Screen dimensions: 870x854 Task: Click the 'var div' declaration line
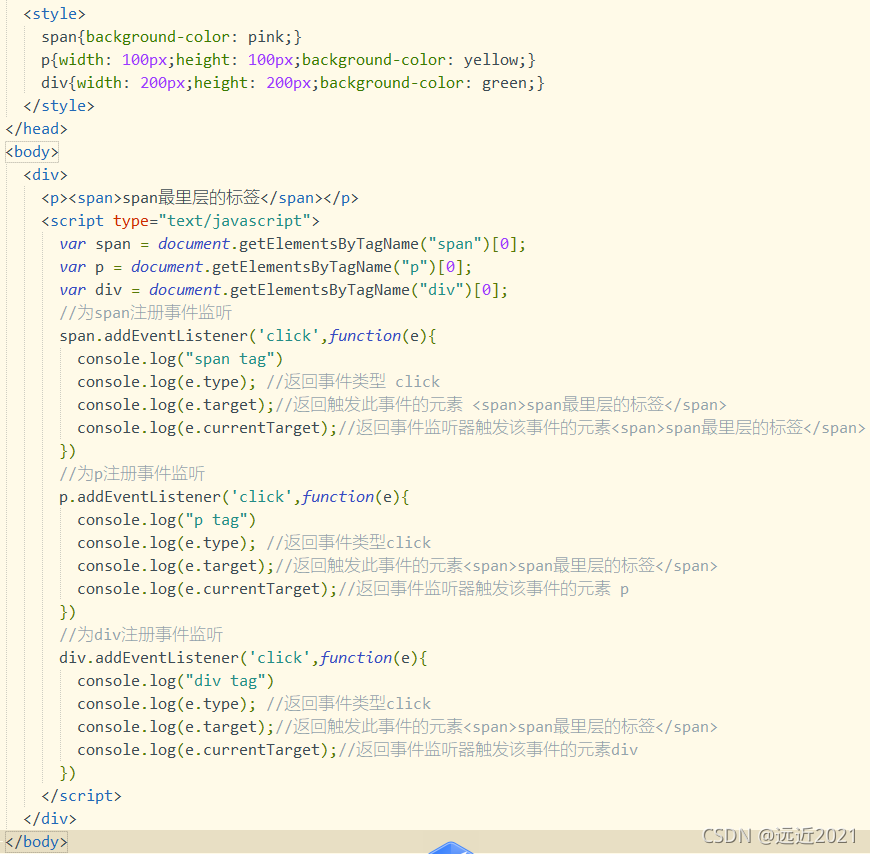(x=283, y=290)
